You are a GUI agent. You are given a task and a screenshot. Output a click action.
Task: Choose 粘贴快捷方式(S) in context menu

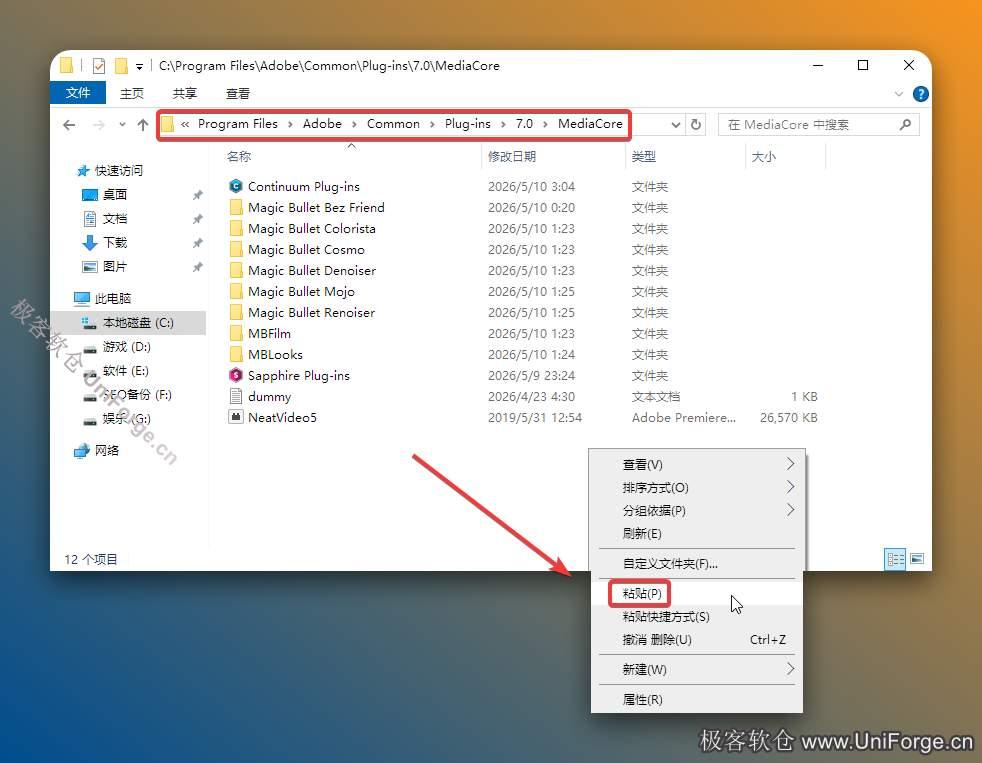666,616
